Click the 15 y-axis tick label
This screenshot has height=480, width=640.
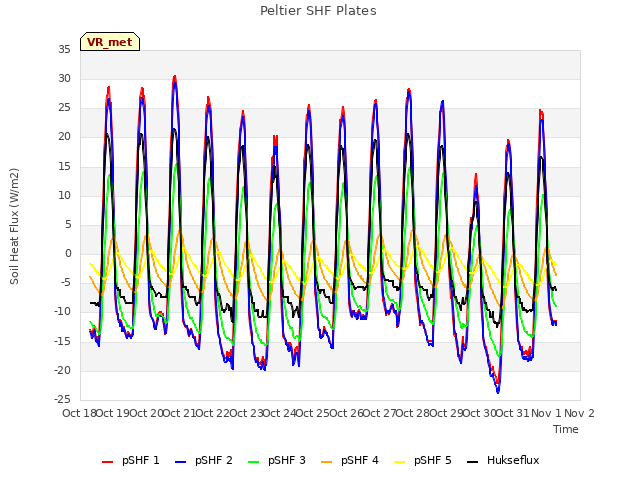64,167
